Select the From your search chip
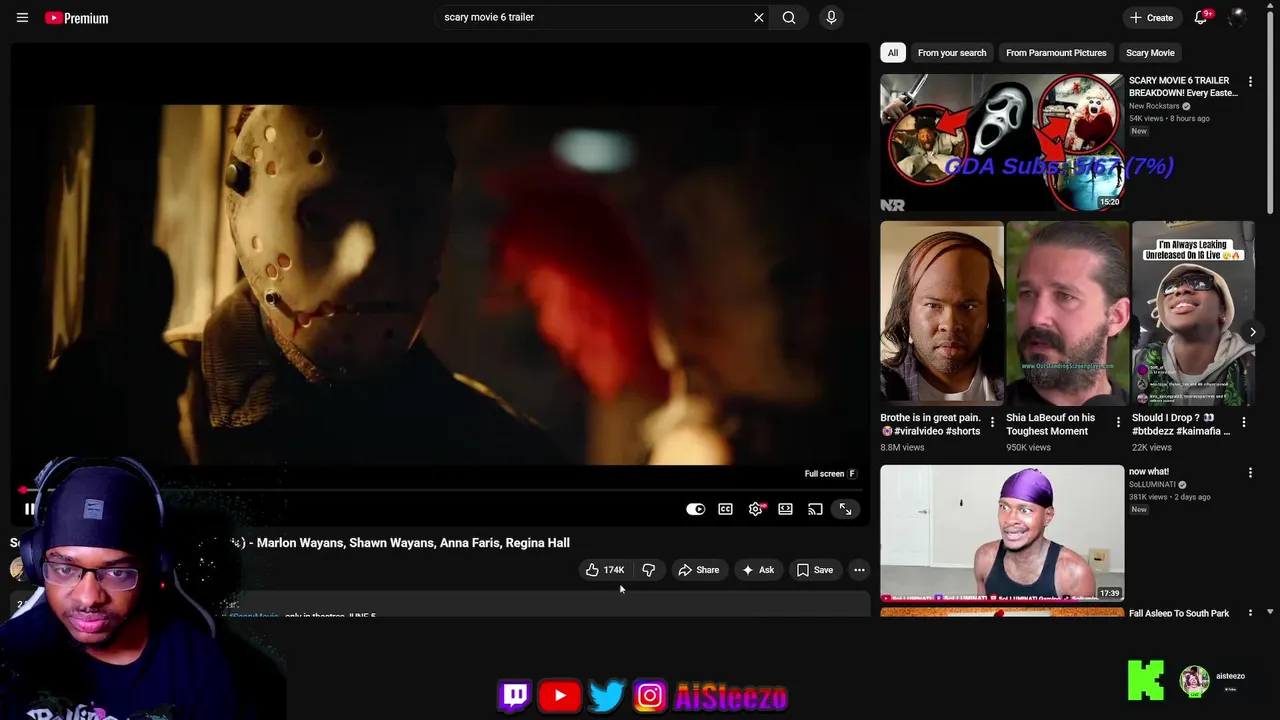The height and width of the screenshot is (720, 1280). tap(952, 53)
